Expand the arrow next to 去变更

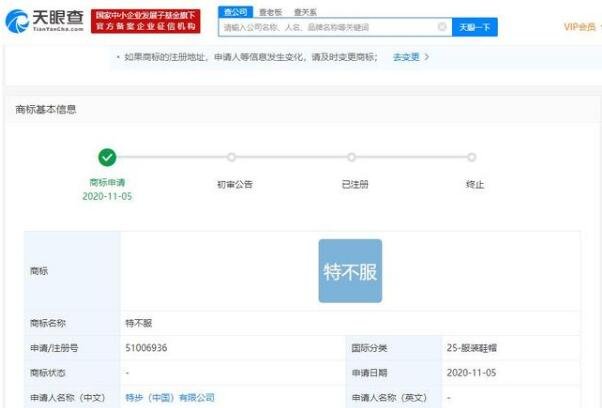427,57
